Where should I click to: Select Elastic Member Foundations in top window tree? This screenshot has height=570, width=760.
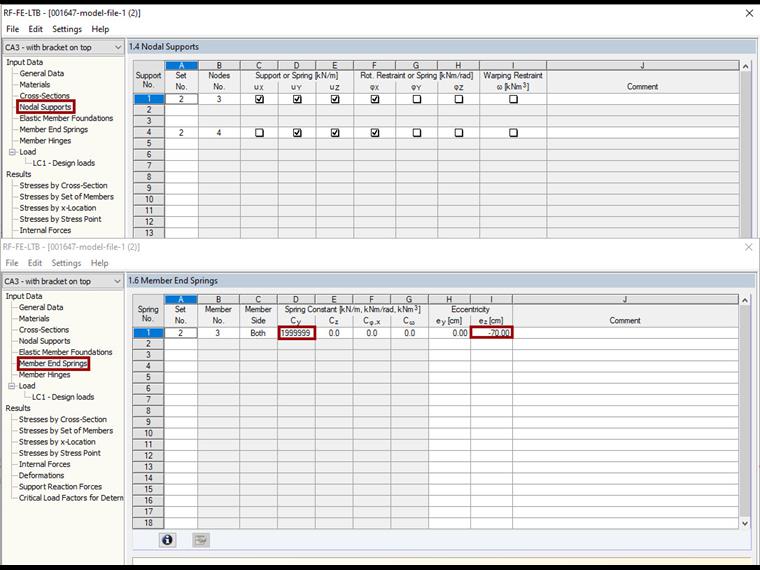[x=66, y=118]
